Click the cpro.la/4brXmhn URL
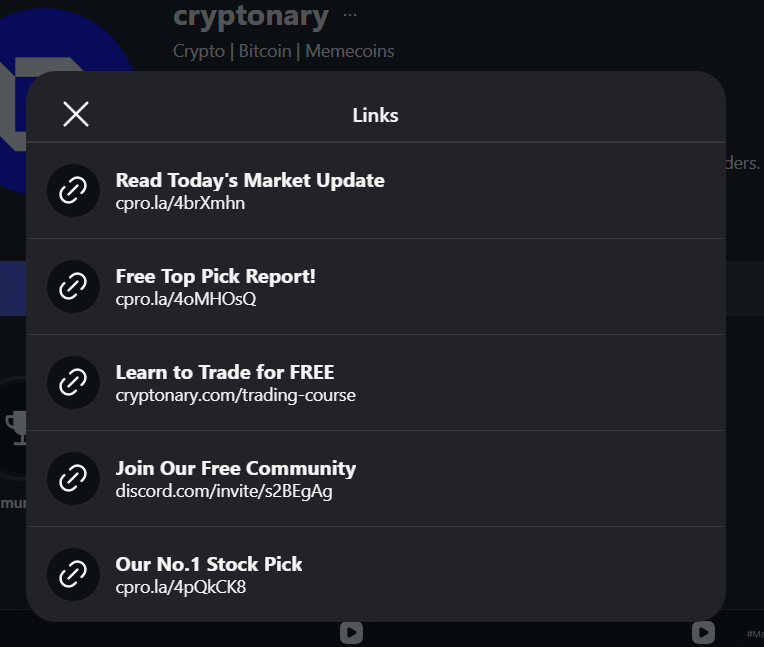This screenshot has height=647, width=764. (x=180, y=203)
